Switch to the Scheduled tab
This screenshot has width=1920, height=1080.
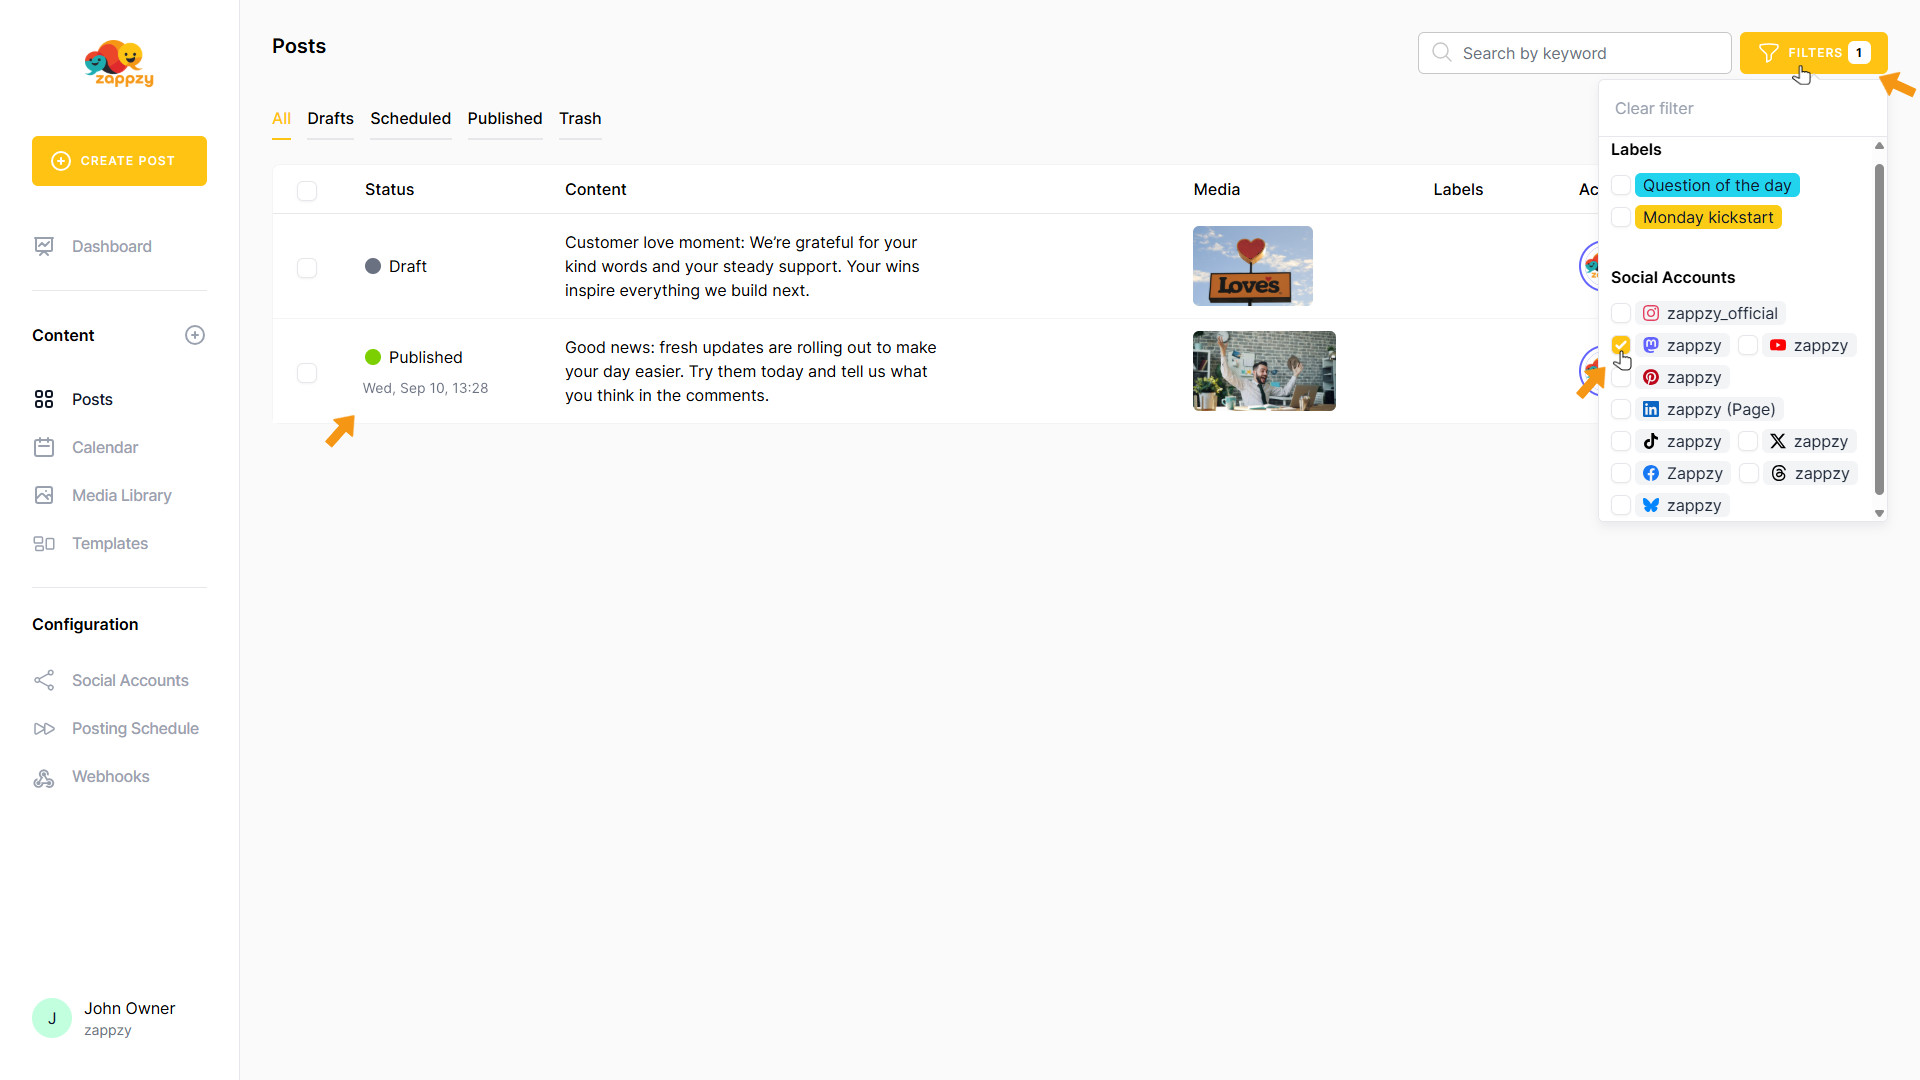410,118
